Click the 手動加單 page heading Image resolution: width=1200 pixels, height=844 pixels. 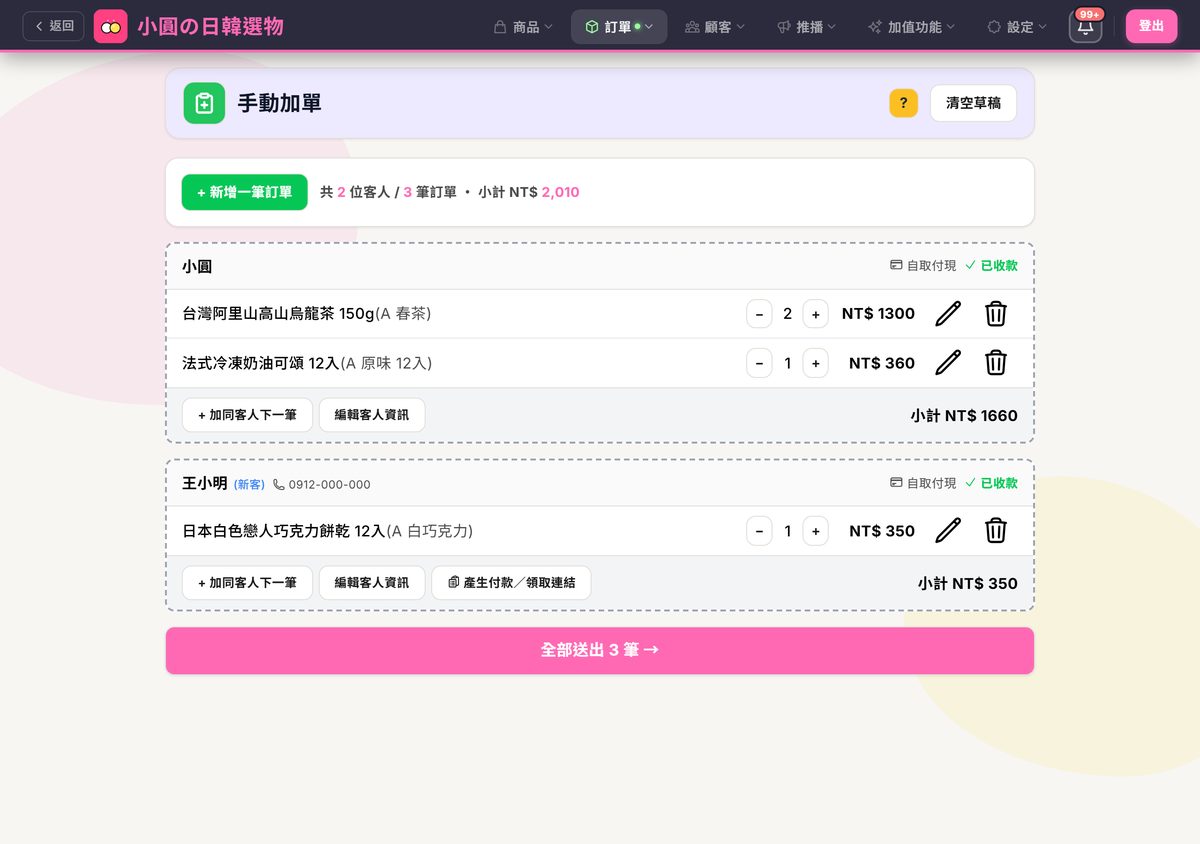pos(279,103)
